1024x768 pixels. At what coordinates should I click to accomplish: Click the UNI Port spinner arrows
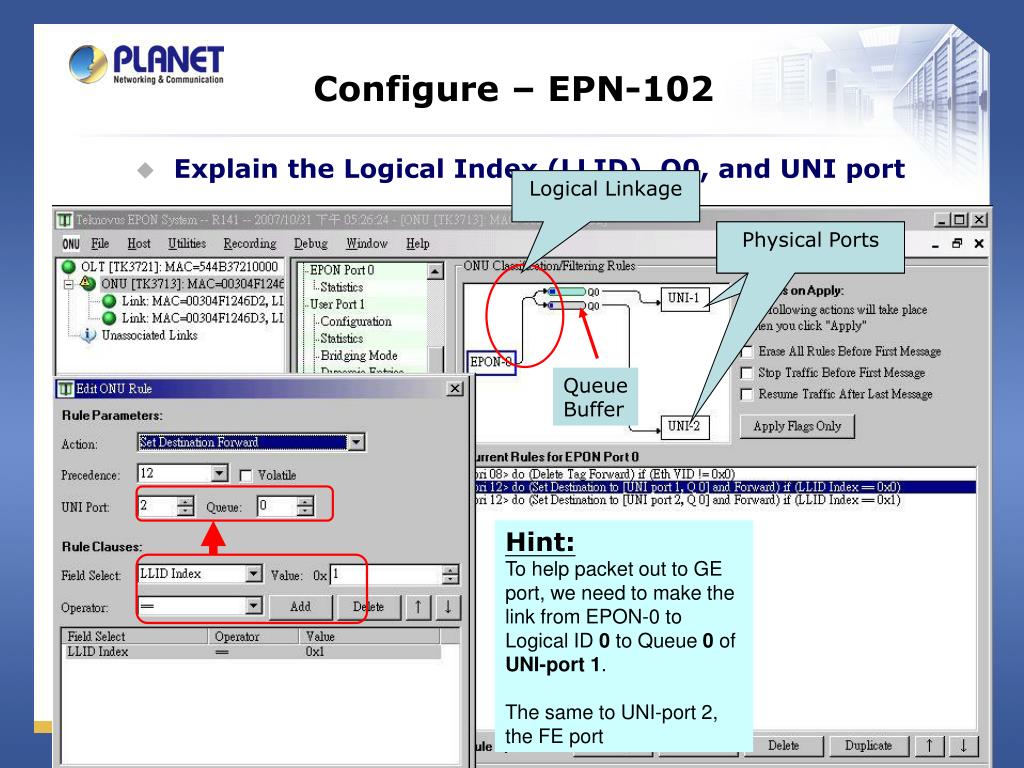point(185,506)
